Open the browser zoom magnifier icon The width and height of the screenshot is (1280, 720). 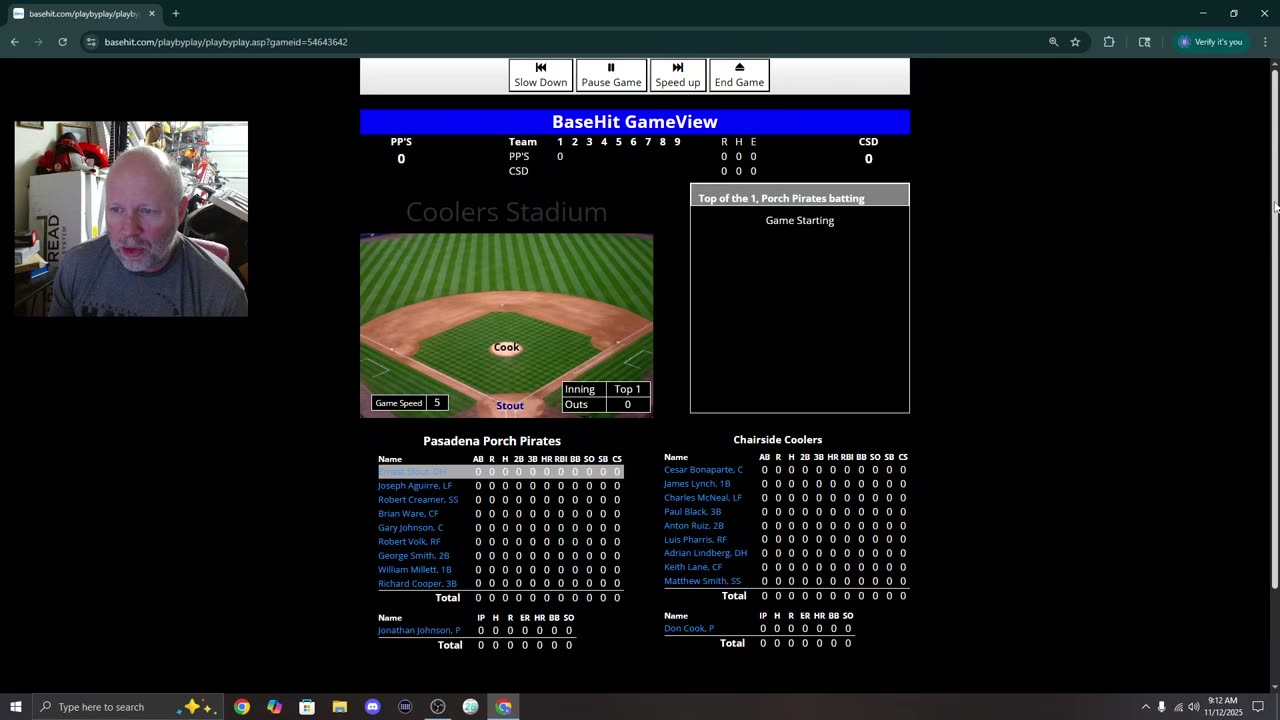point(1053,42)
